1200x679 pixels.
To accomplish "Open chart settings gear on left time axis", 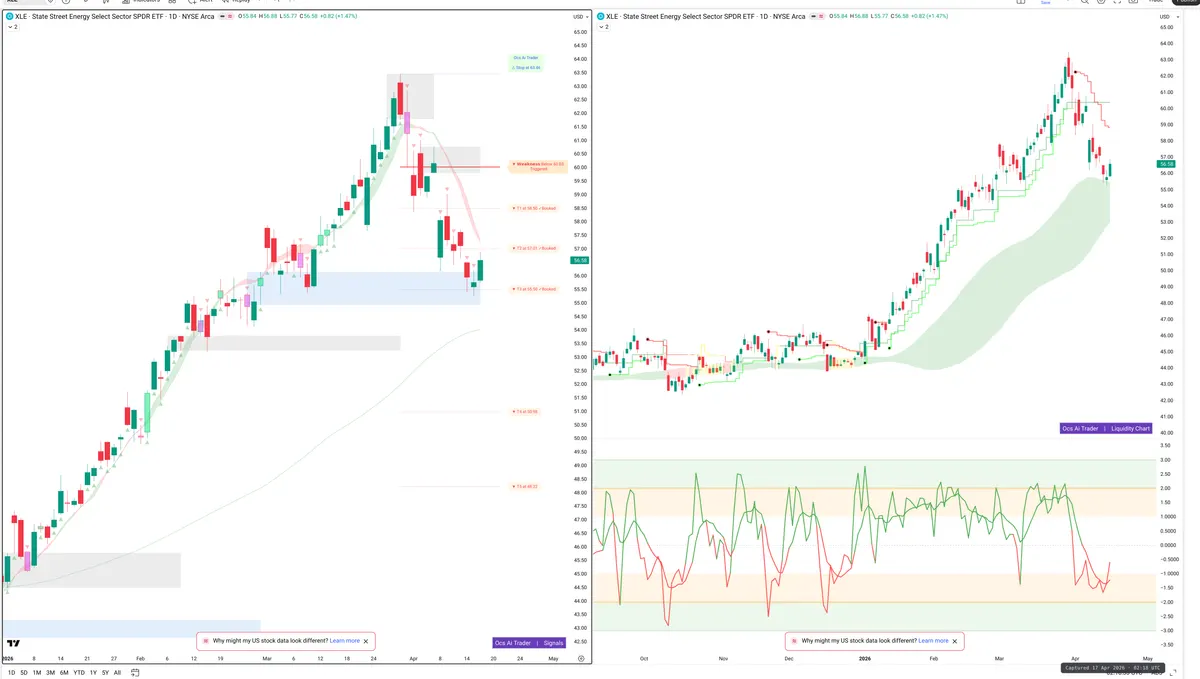I will tap(580, 659).
